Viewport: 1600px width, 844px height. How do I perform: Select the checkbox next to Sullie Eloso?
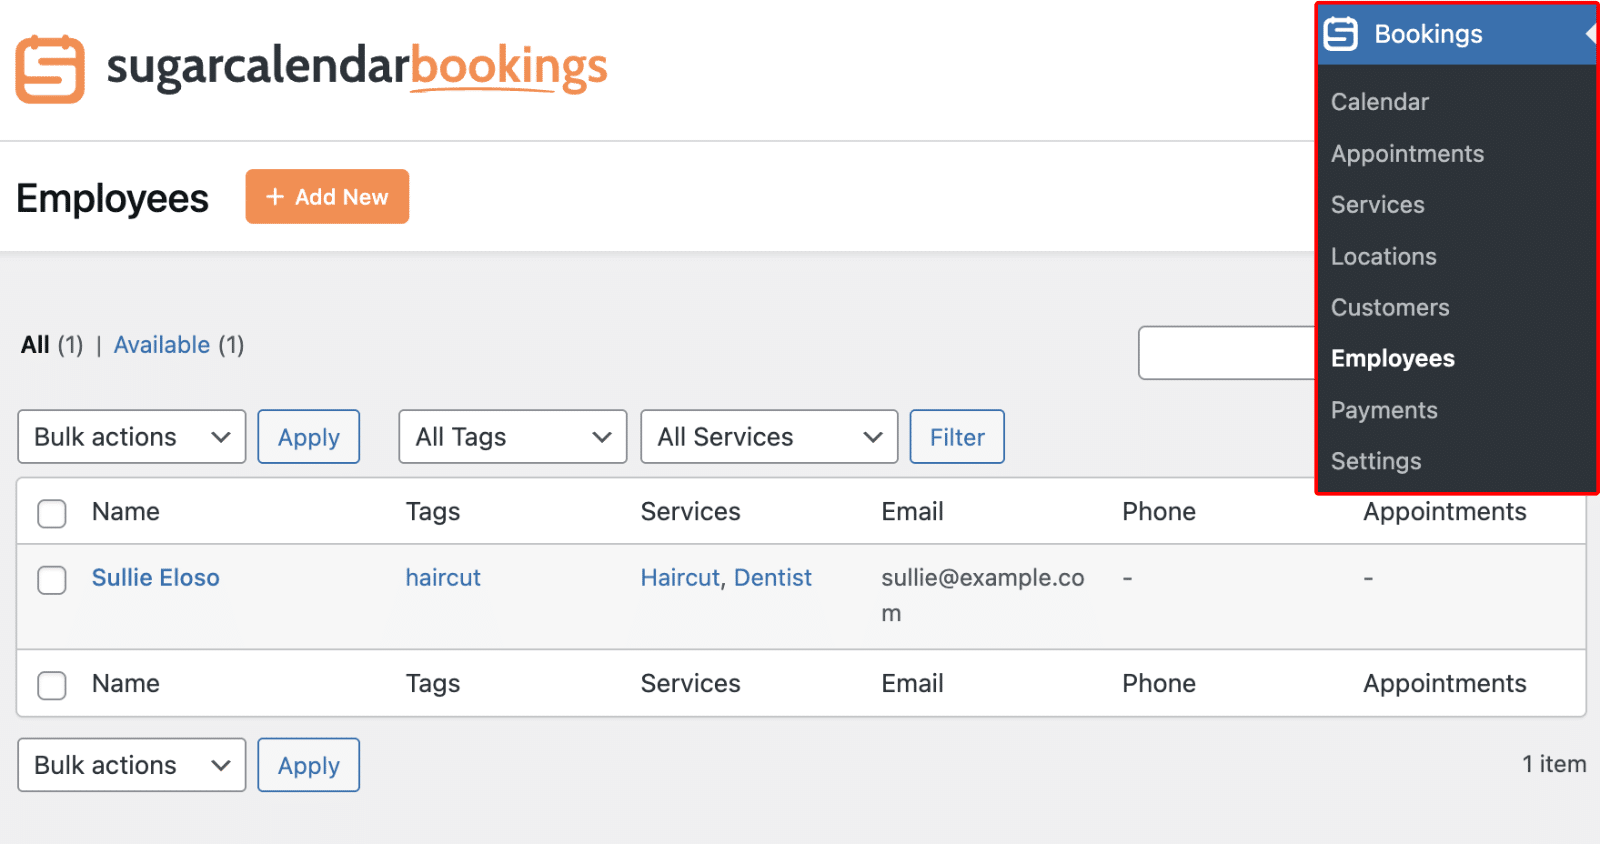51,580
